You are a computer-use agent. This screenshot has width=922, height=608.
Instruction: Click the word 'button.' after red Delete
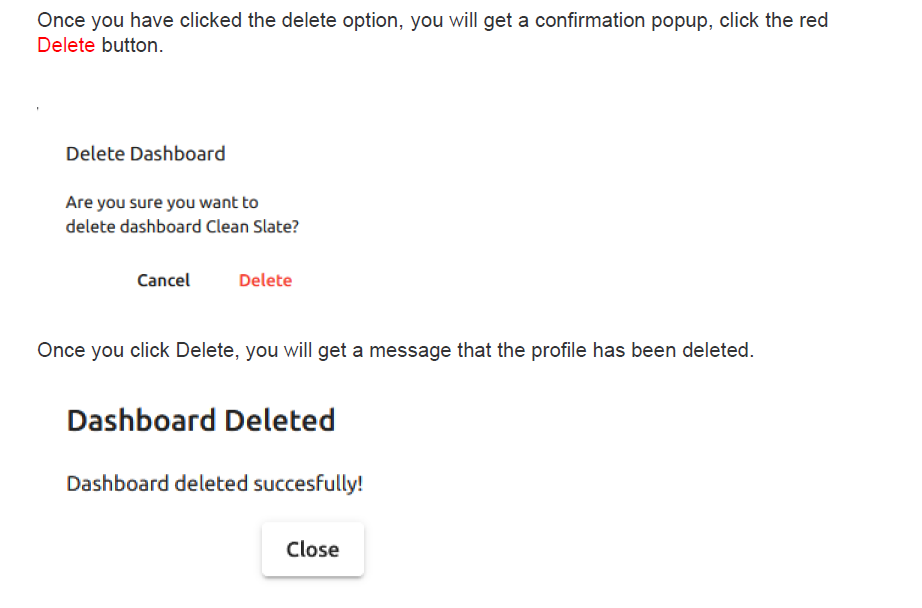[x=132, y=45]
